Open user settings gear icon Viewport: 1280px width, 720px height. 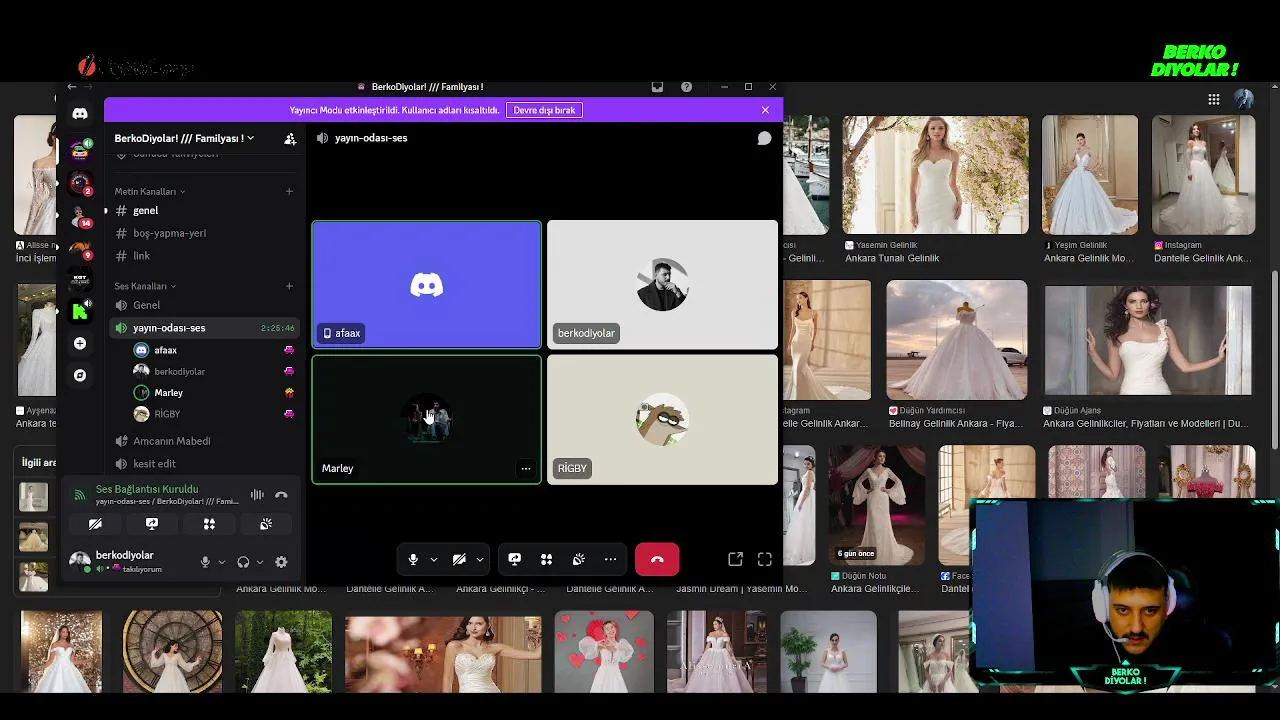(x=281, y=562)
